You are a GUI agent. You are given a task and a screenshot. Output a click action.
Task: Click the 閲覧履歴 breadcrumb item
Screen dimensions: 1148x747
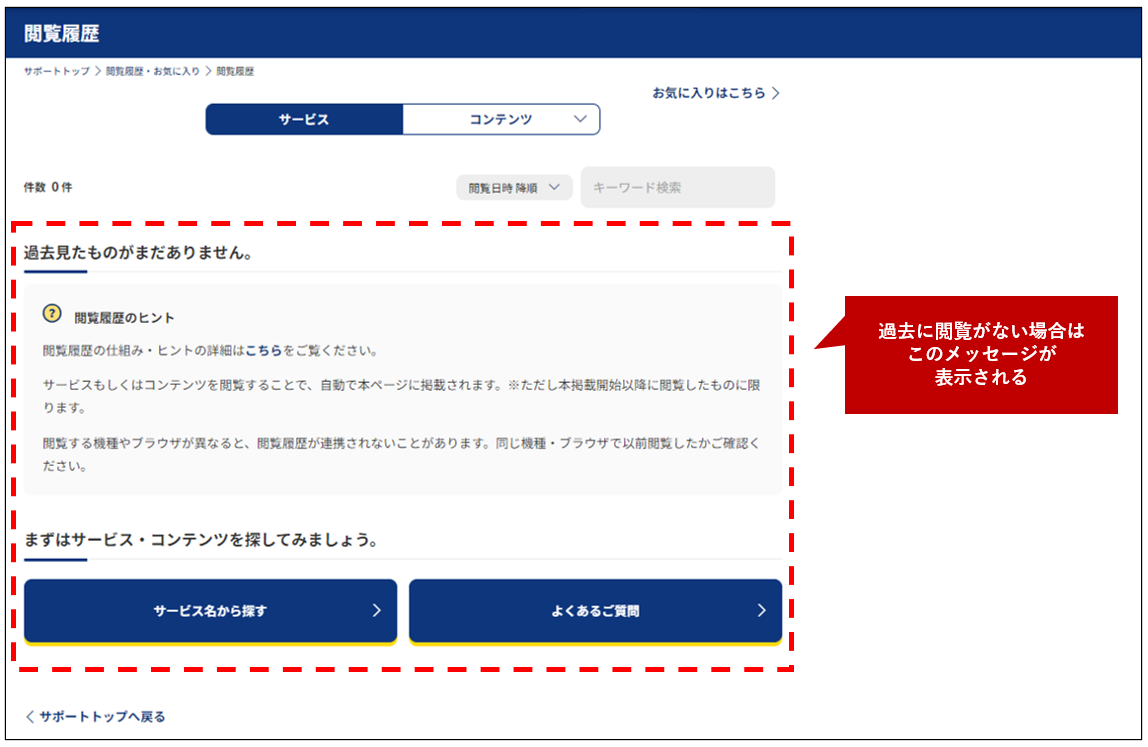[x=235, y=72]
